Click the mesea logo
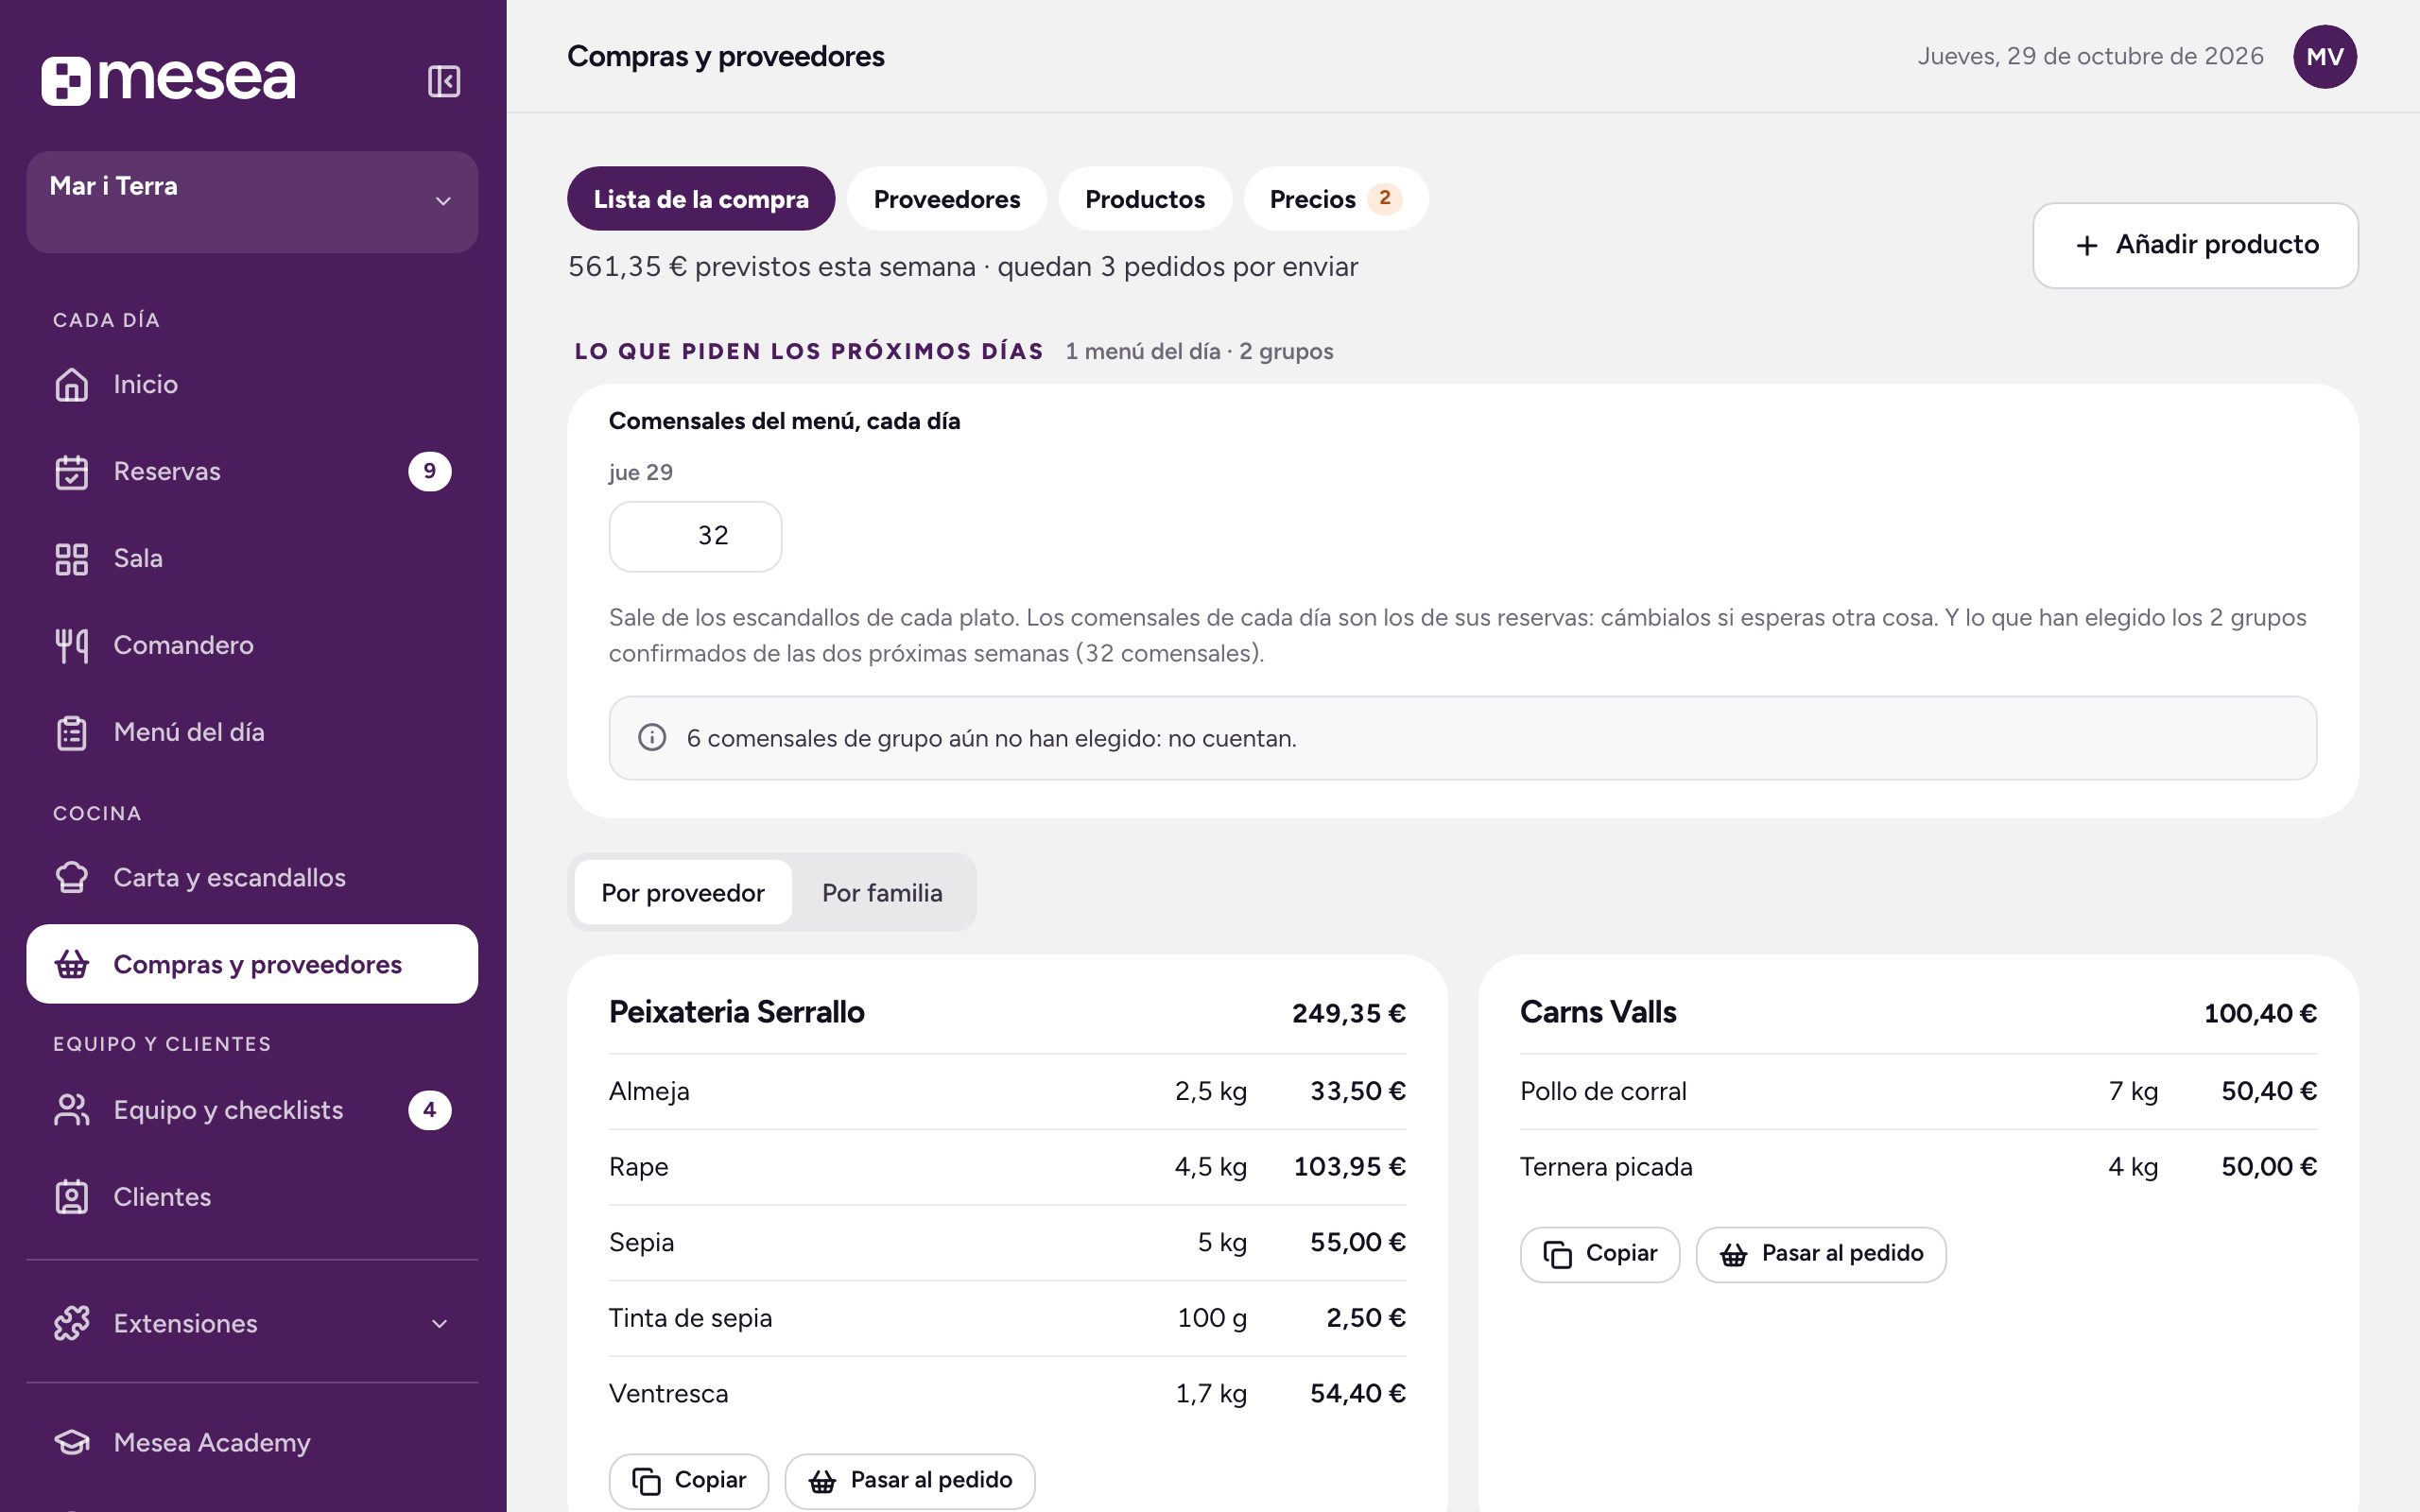 pyautogui.click(x=168, y=79)
